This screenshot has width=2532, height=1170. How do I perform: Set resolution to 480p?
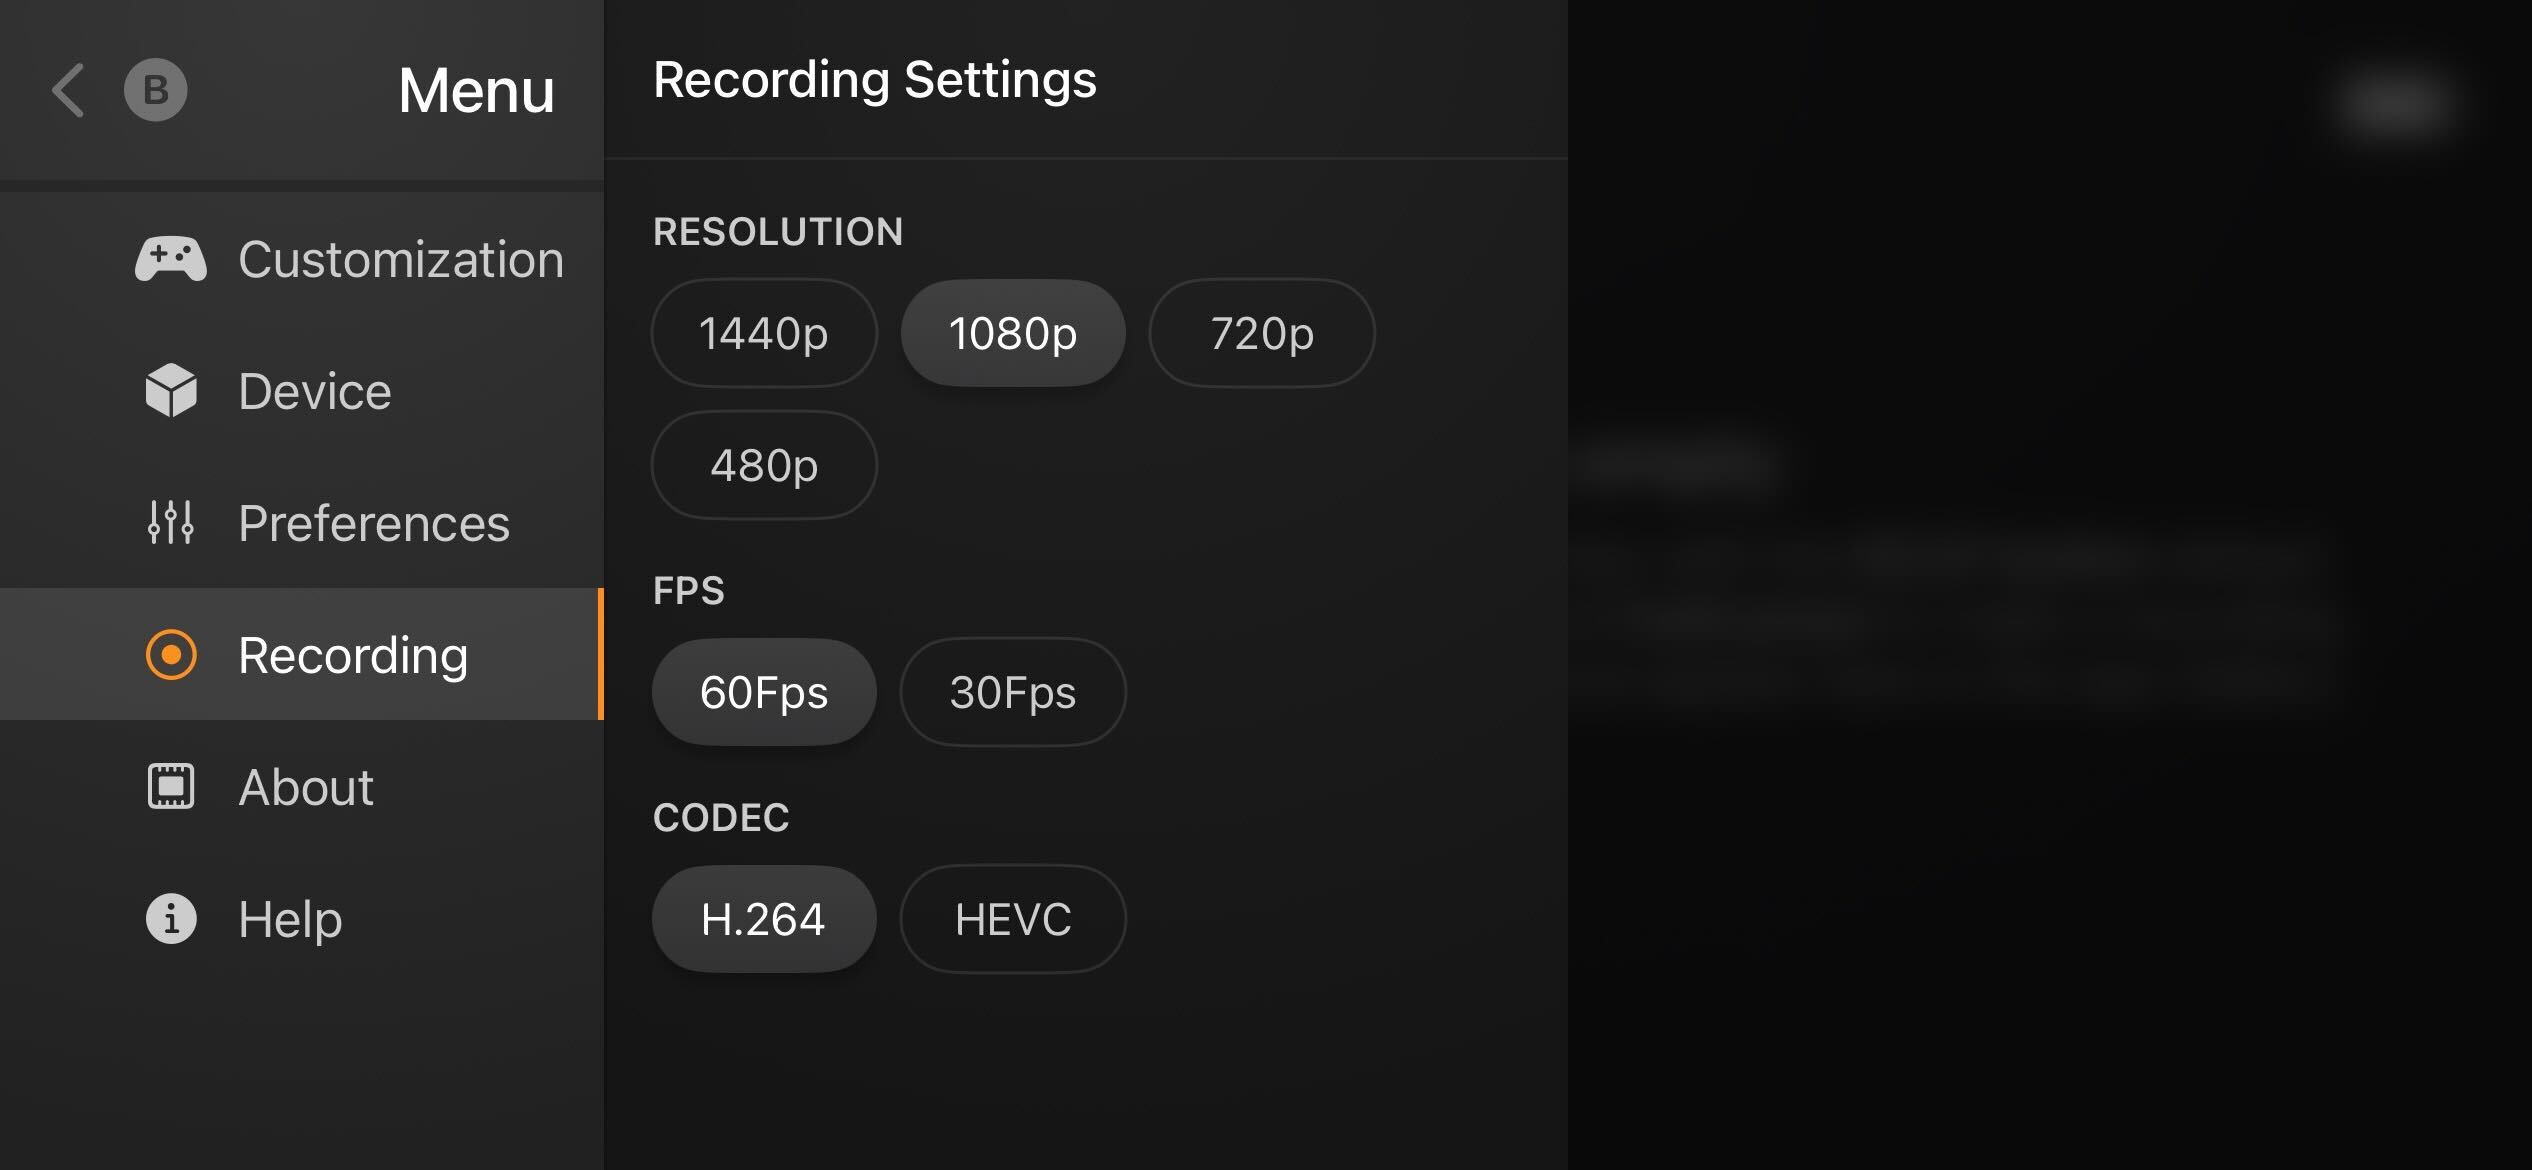click(764, 465)
